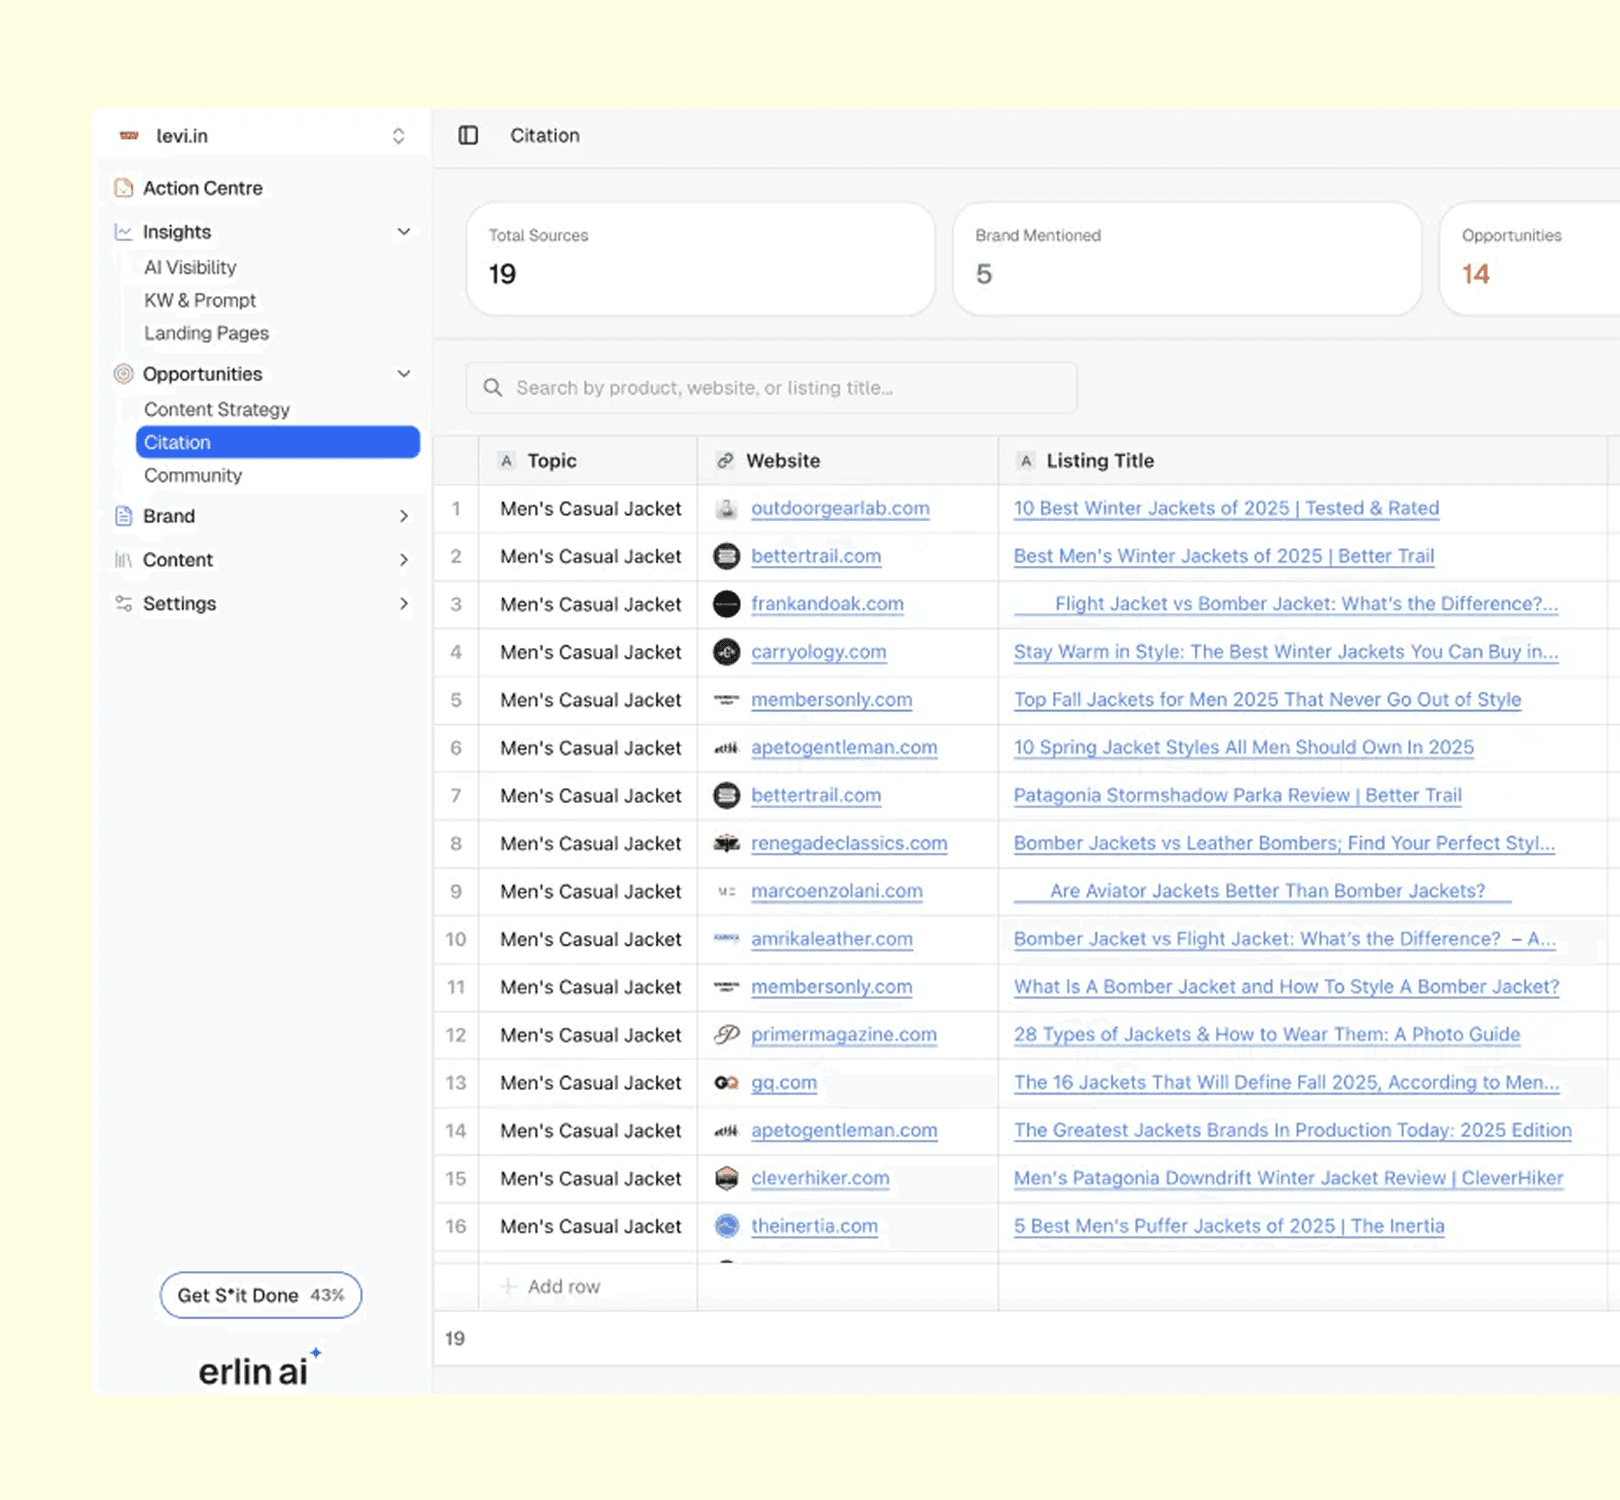This screenshot has height=1500, width=1620.
Task: Click the Website column link icon
Action: [x=725, y=461]
